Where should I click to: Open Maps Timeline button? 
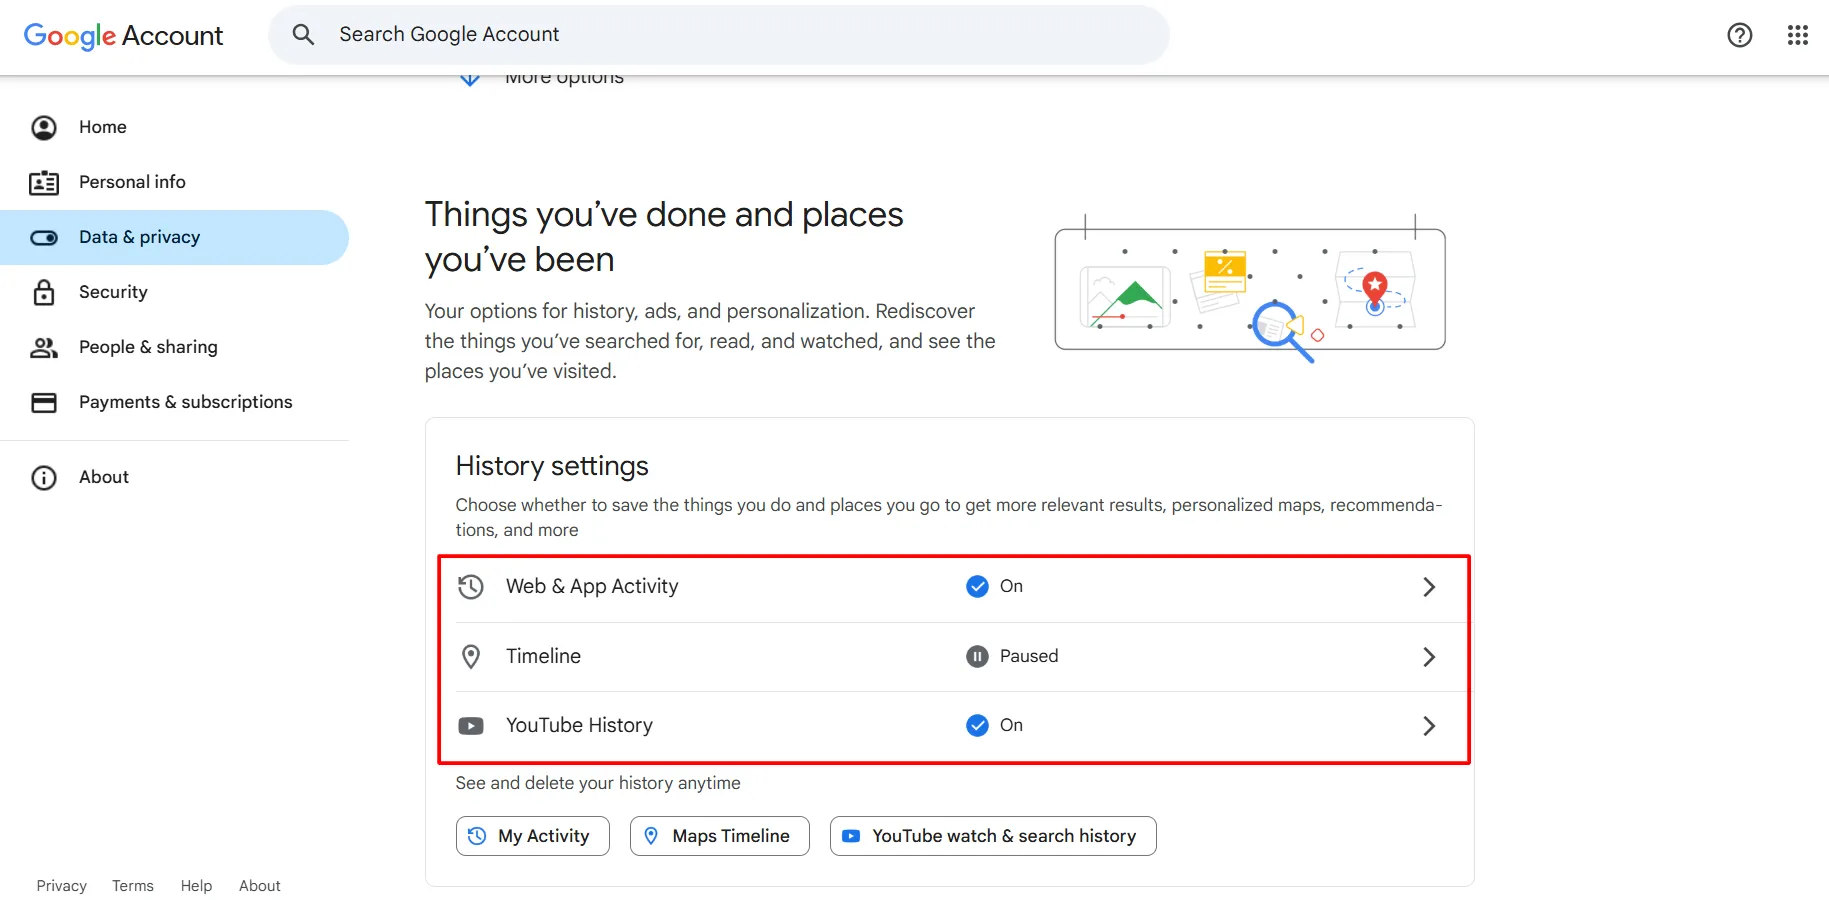720,836
